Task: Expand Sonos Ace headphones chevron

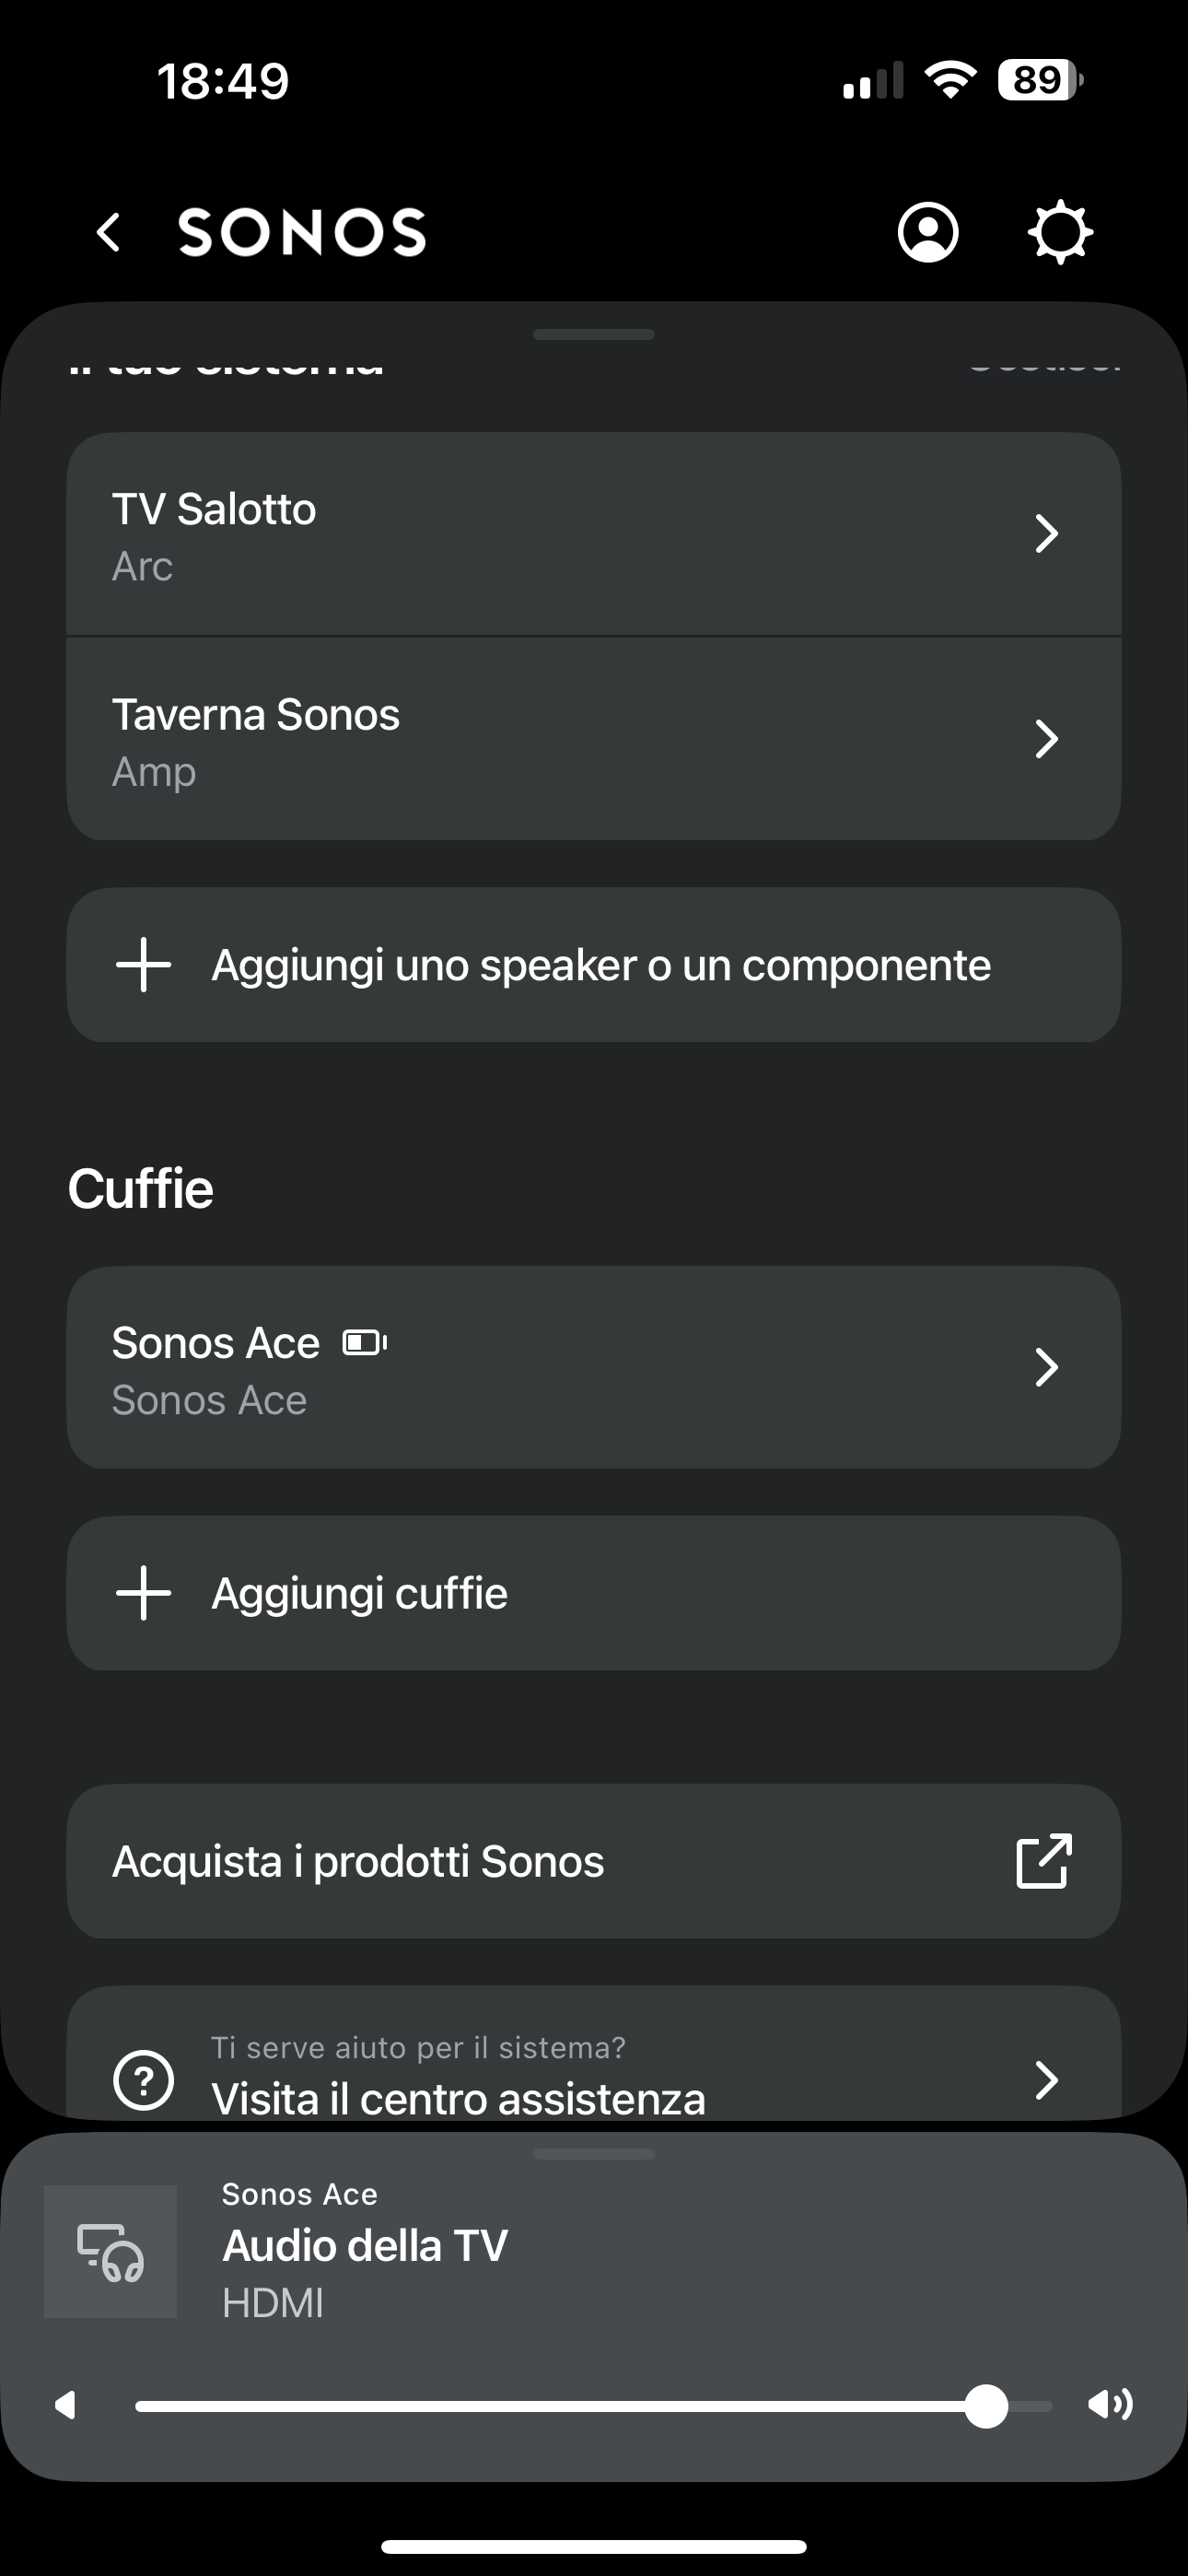Action: [1046, 1367]
